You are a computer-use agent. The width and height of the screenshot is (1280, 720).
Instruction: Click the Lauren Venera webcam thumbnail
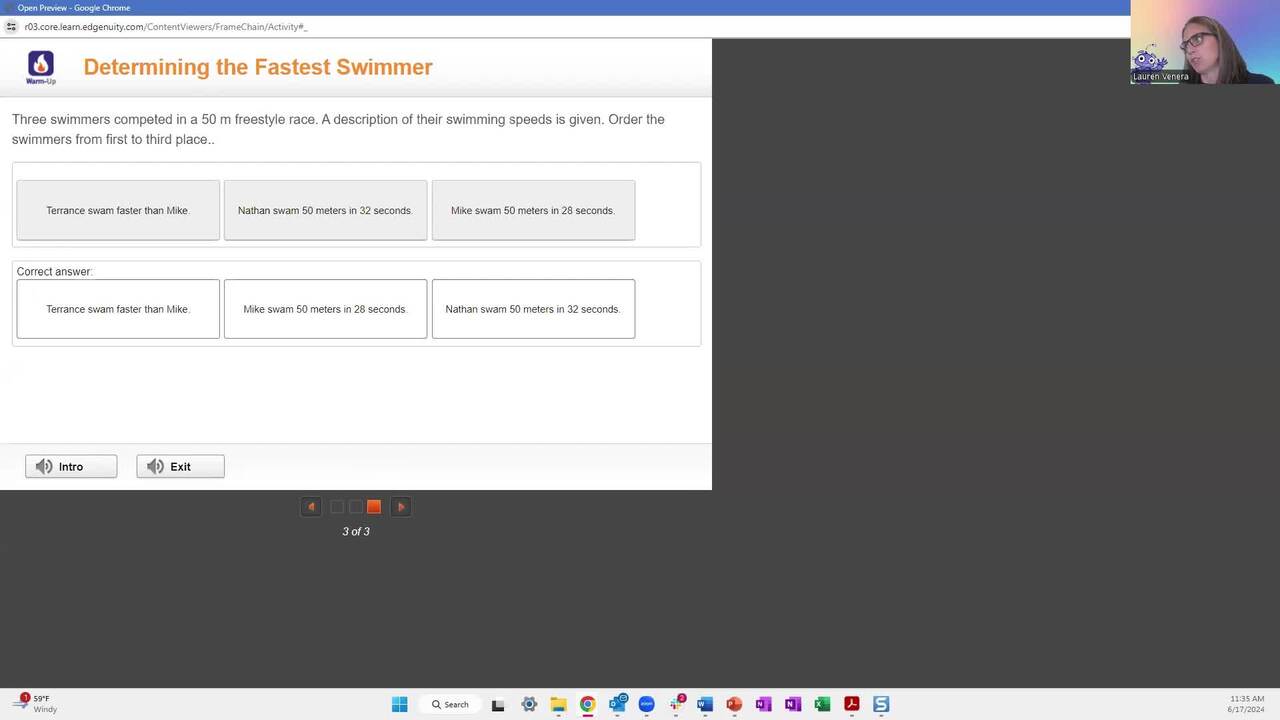1205,42
